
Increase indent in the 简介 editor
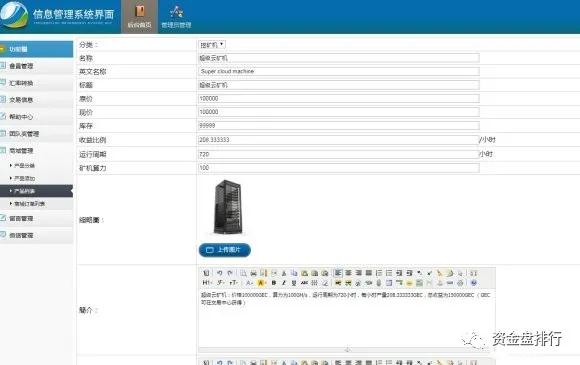pyautogui.click(x=399, y=273)
